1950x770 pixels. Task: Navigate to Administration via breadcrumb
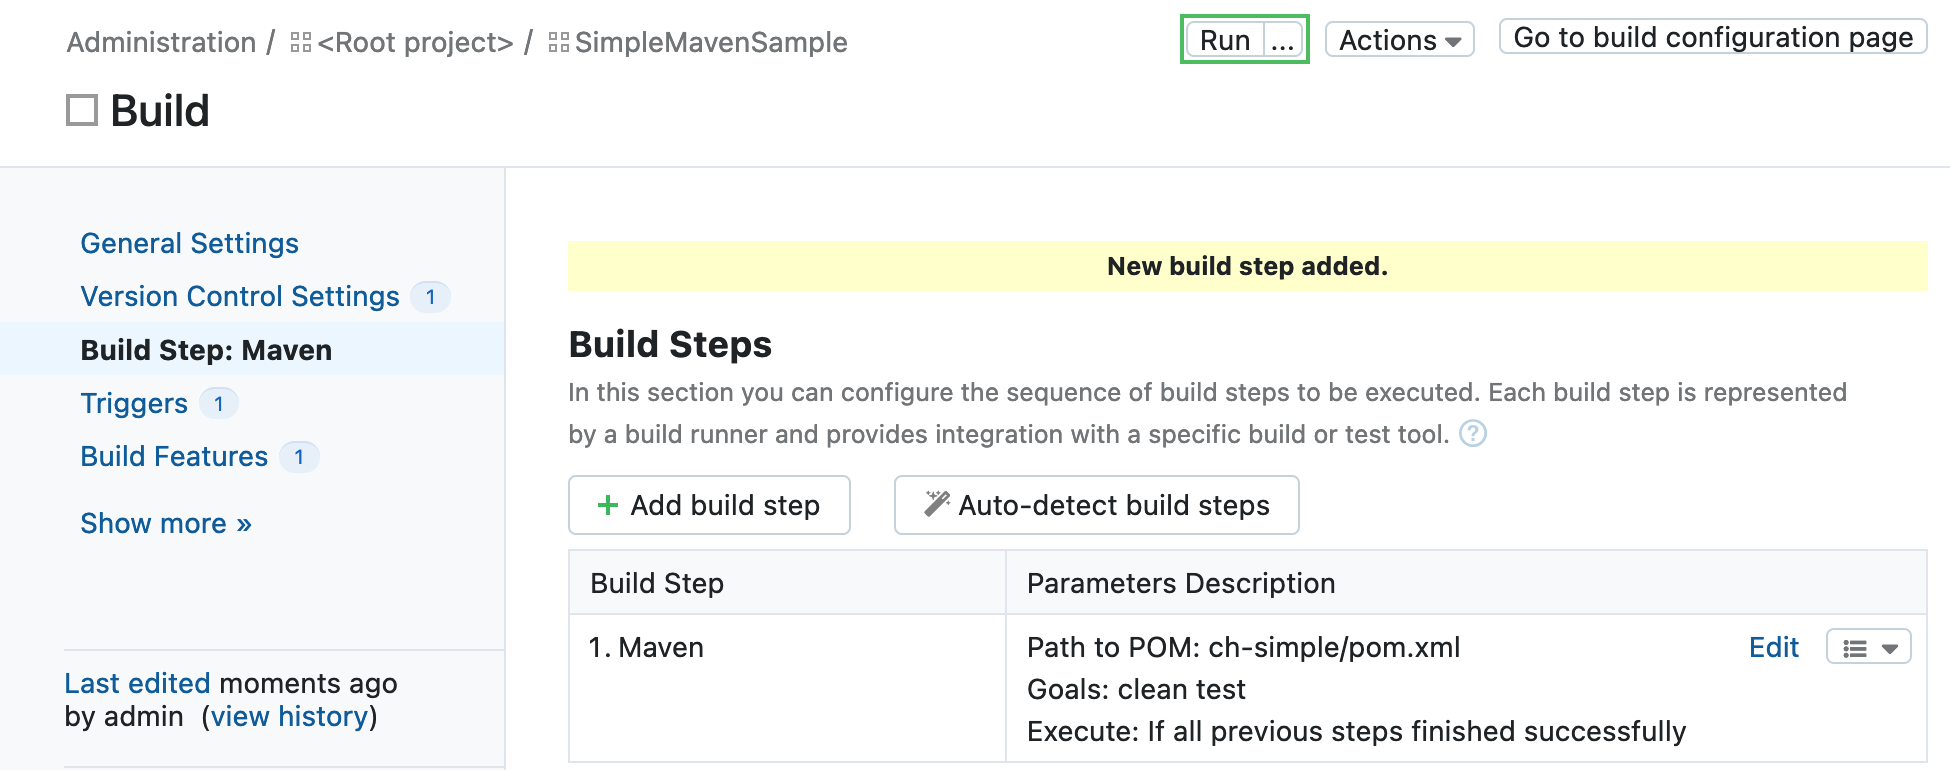[160, 41]
